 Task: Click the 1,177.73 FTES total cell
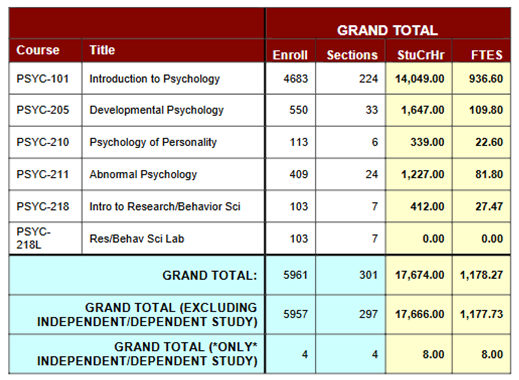pyautogui.click(x=481, y=314)
